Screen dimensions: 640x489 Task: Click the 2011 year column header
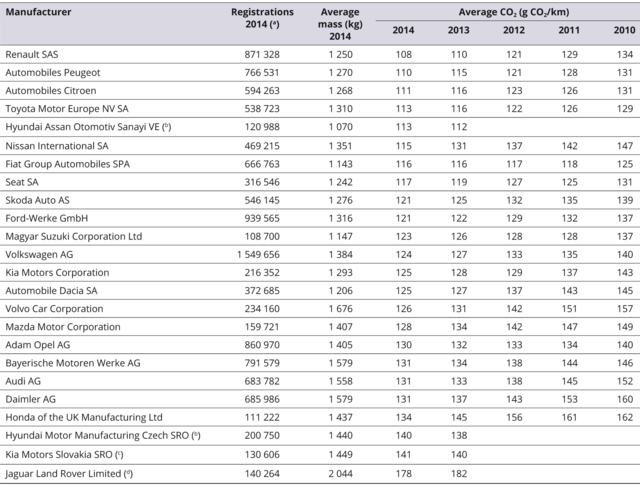pyautogui.click(x=569, y=30)
